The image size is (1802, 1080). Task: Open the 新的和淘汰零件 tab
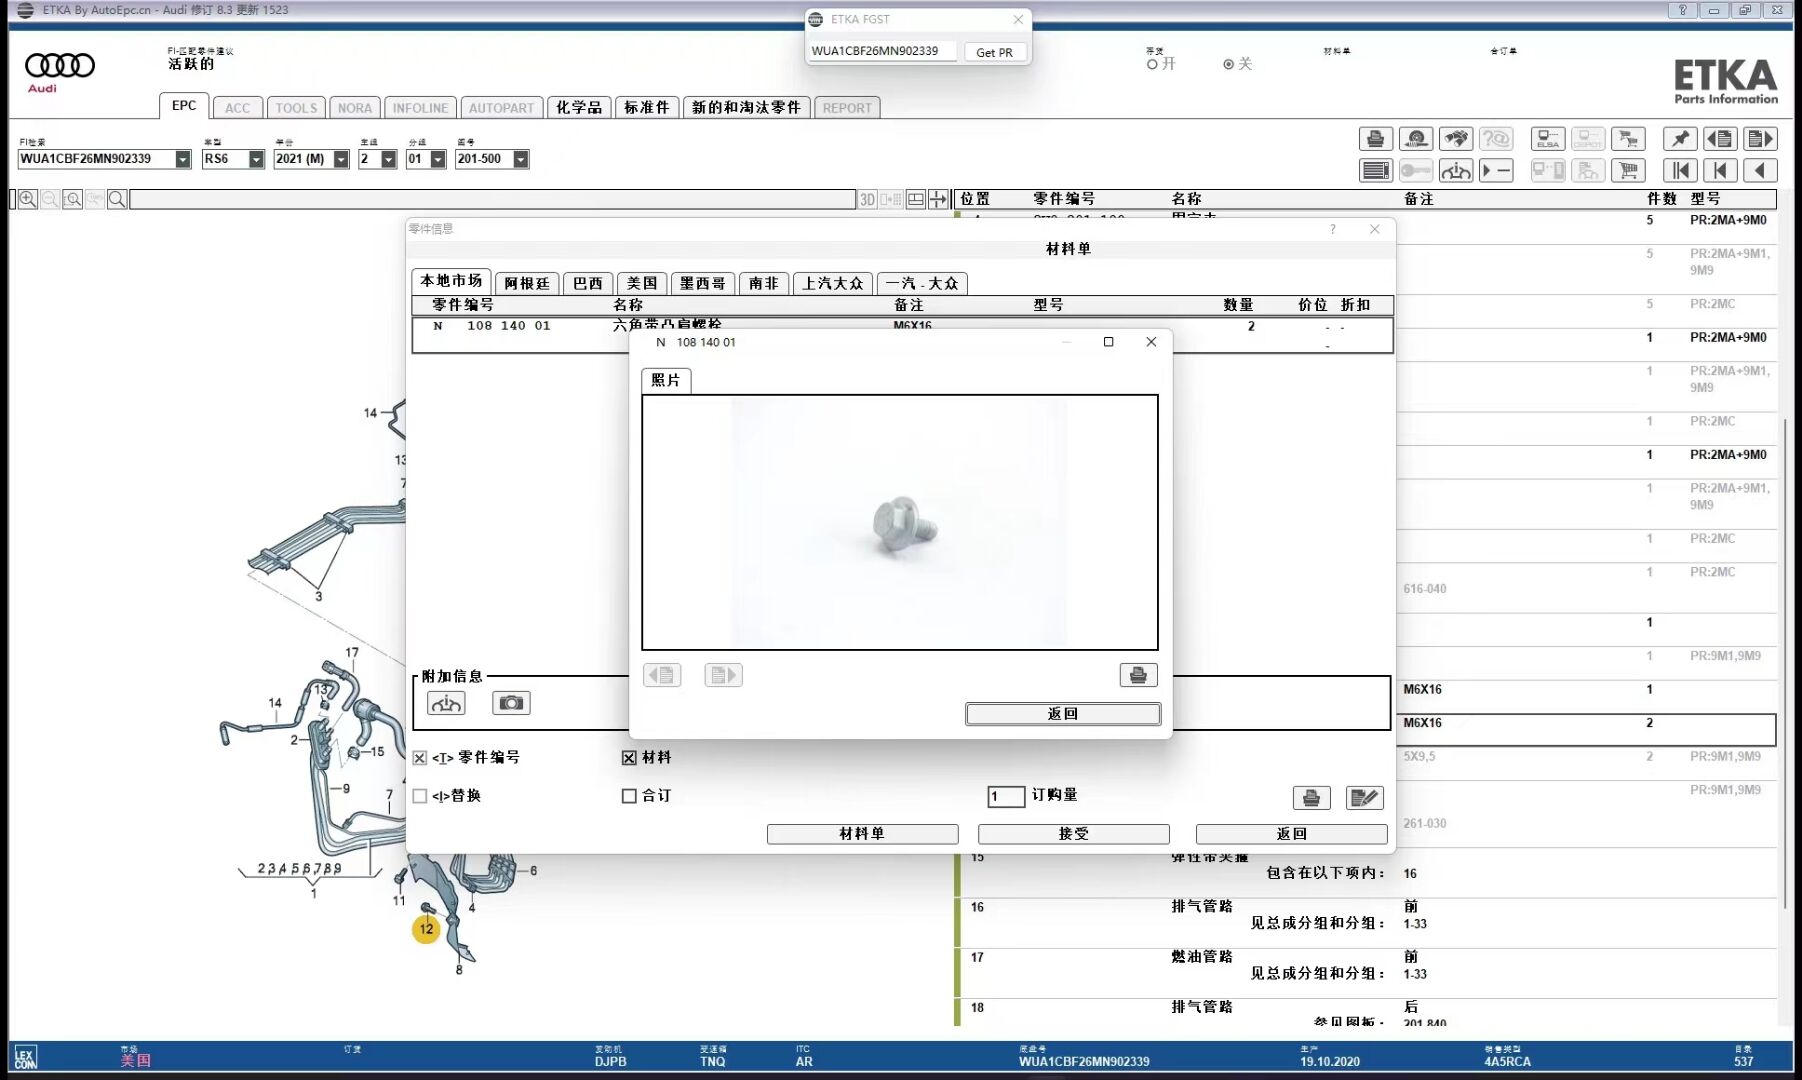[x=747, y=107]
